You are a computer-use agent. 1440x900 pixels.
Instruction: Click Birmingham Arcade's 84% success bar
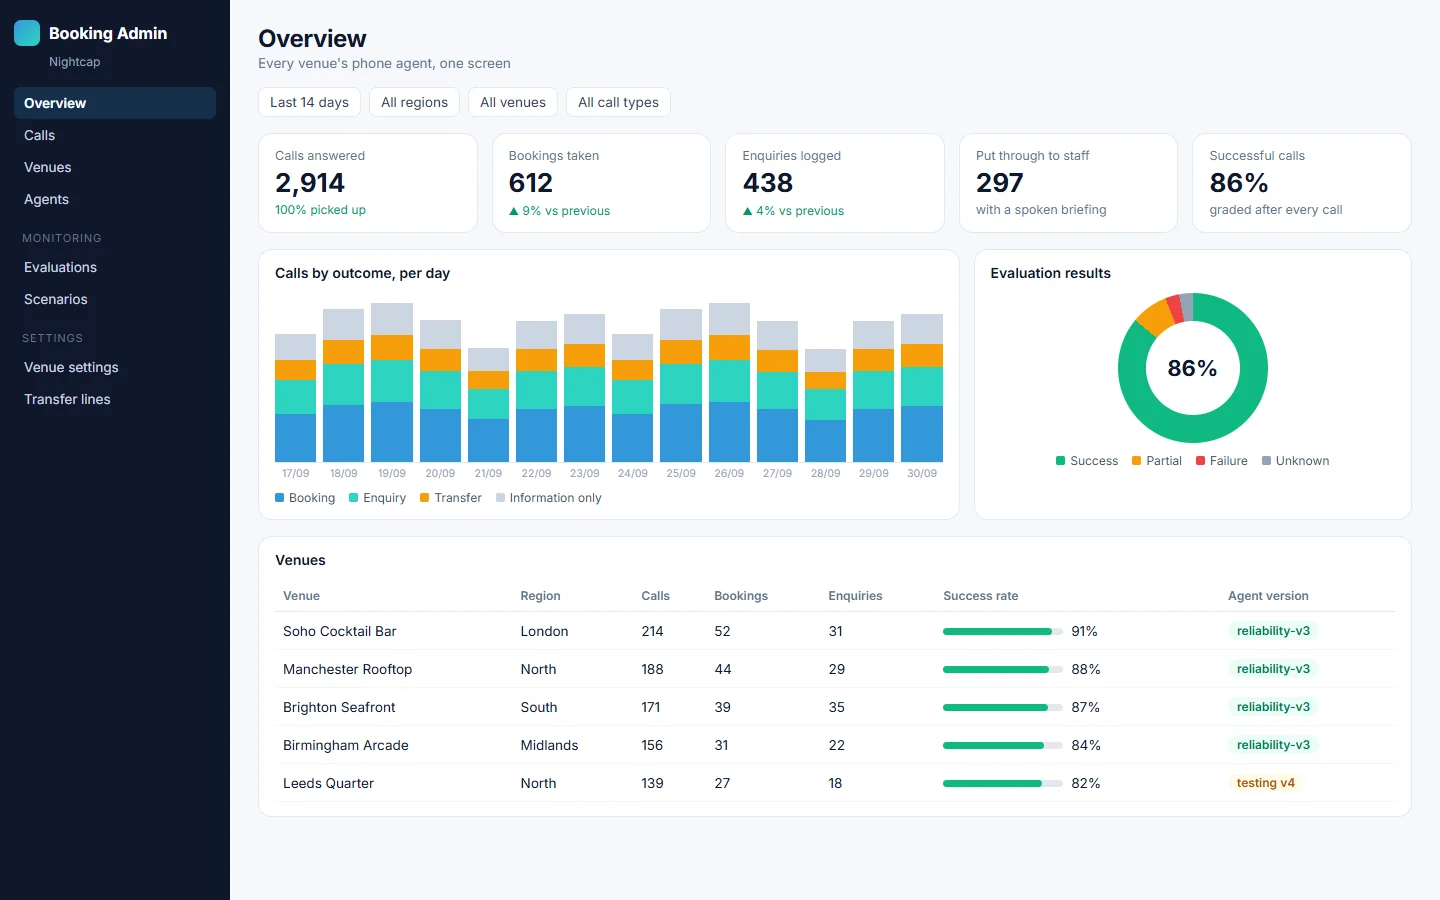(x=1003, y=745)
